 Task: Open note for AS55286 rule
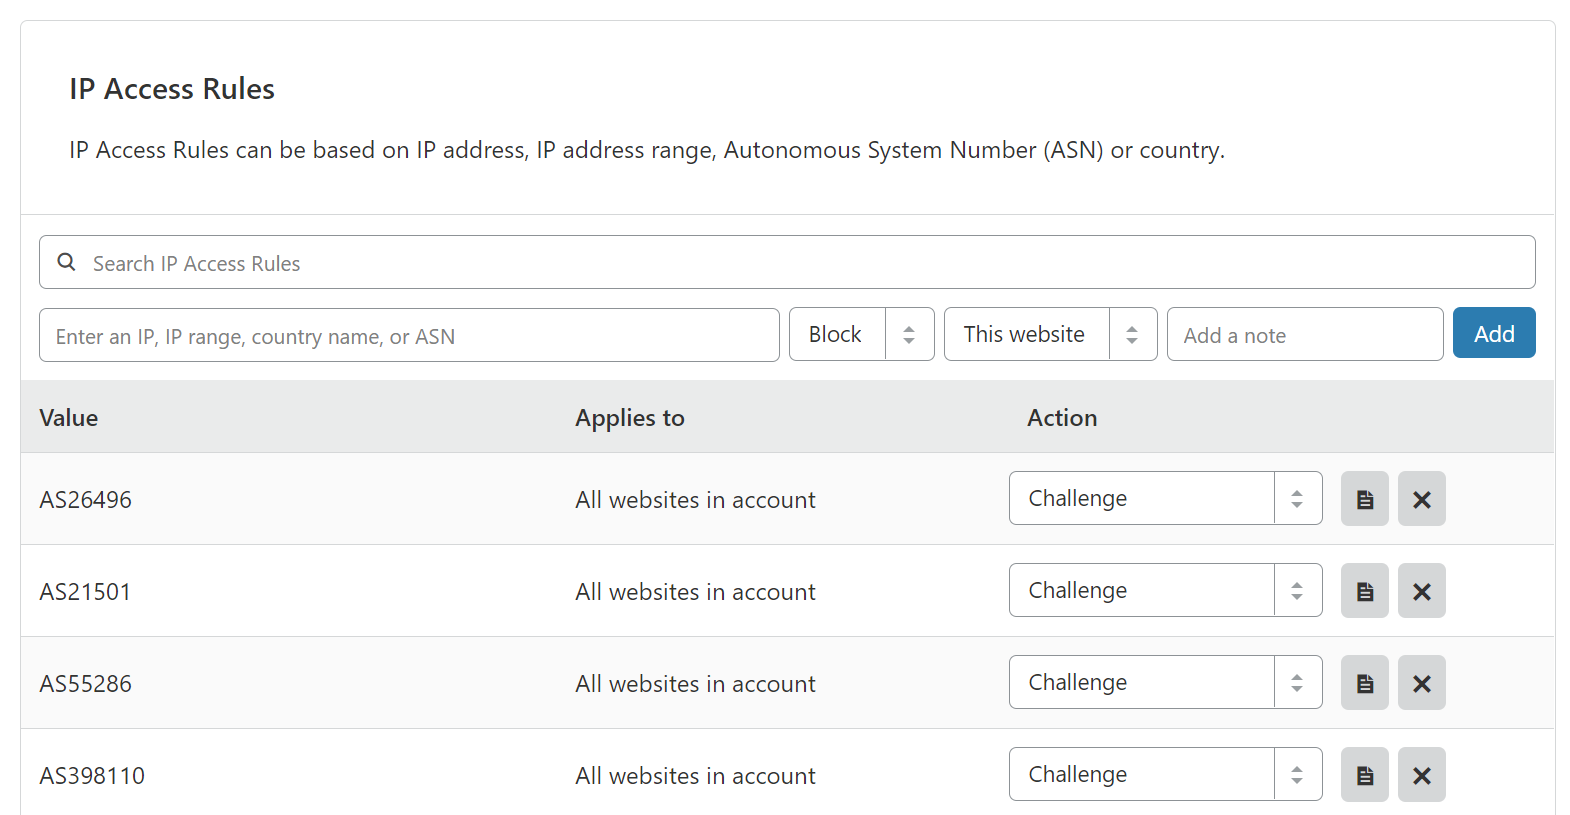[1365, 682]
